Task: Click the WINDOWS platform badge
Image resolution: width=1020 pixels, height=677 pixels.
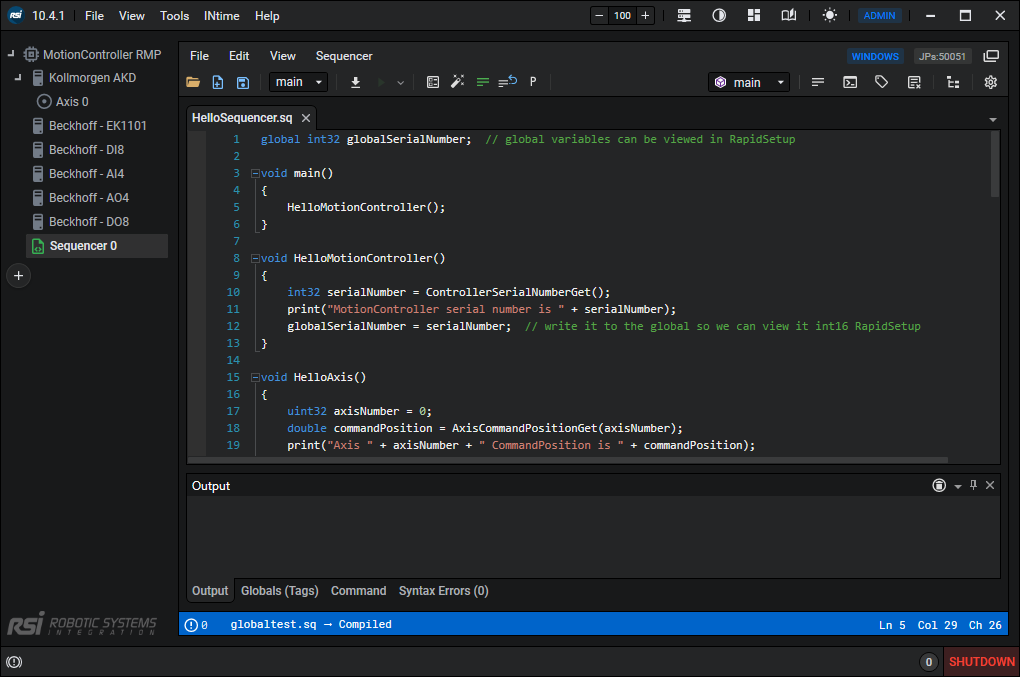Action: [875, 57]
